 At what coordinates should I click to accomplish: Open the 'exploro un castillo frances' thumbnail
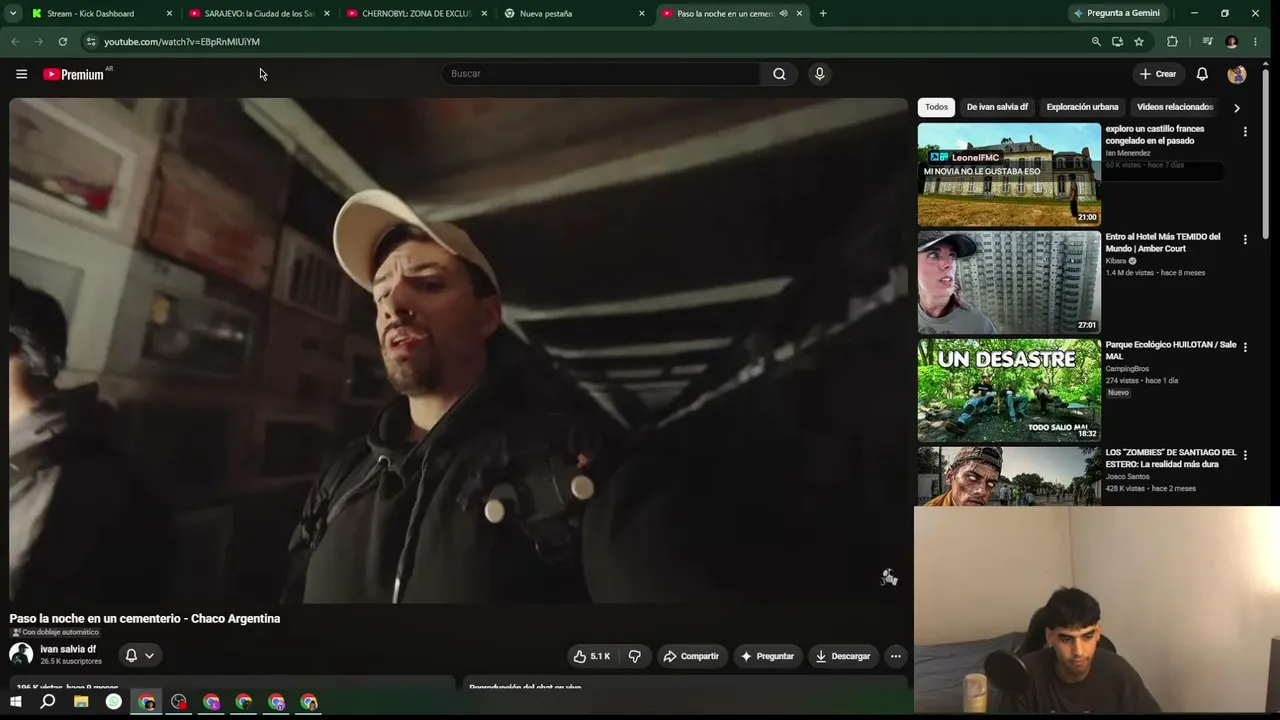click(x=1009, y=174)
